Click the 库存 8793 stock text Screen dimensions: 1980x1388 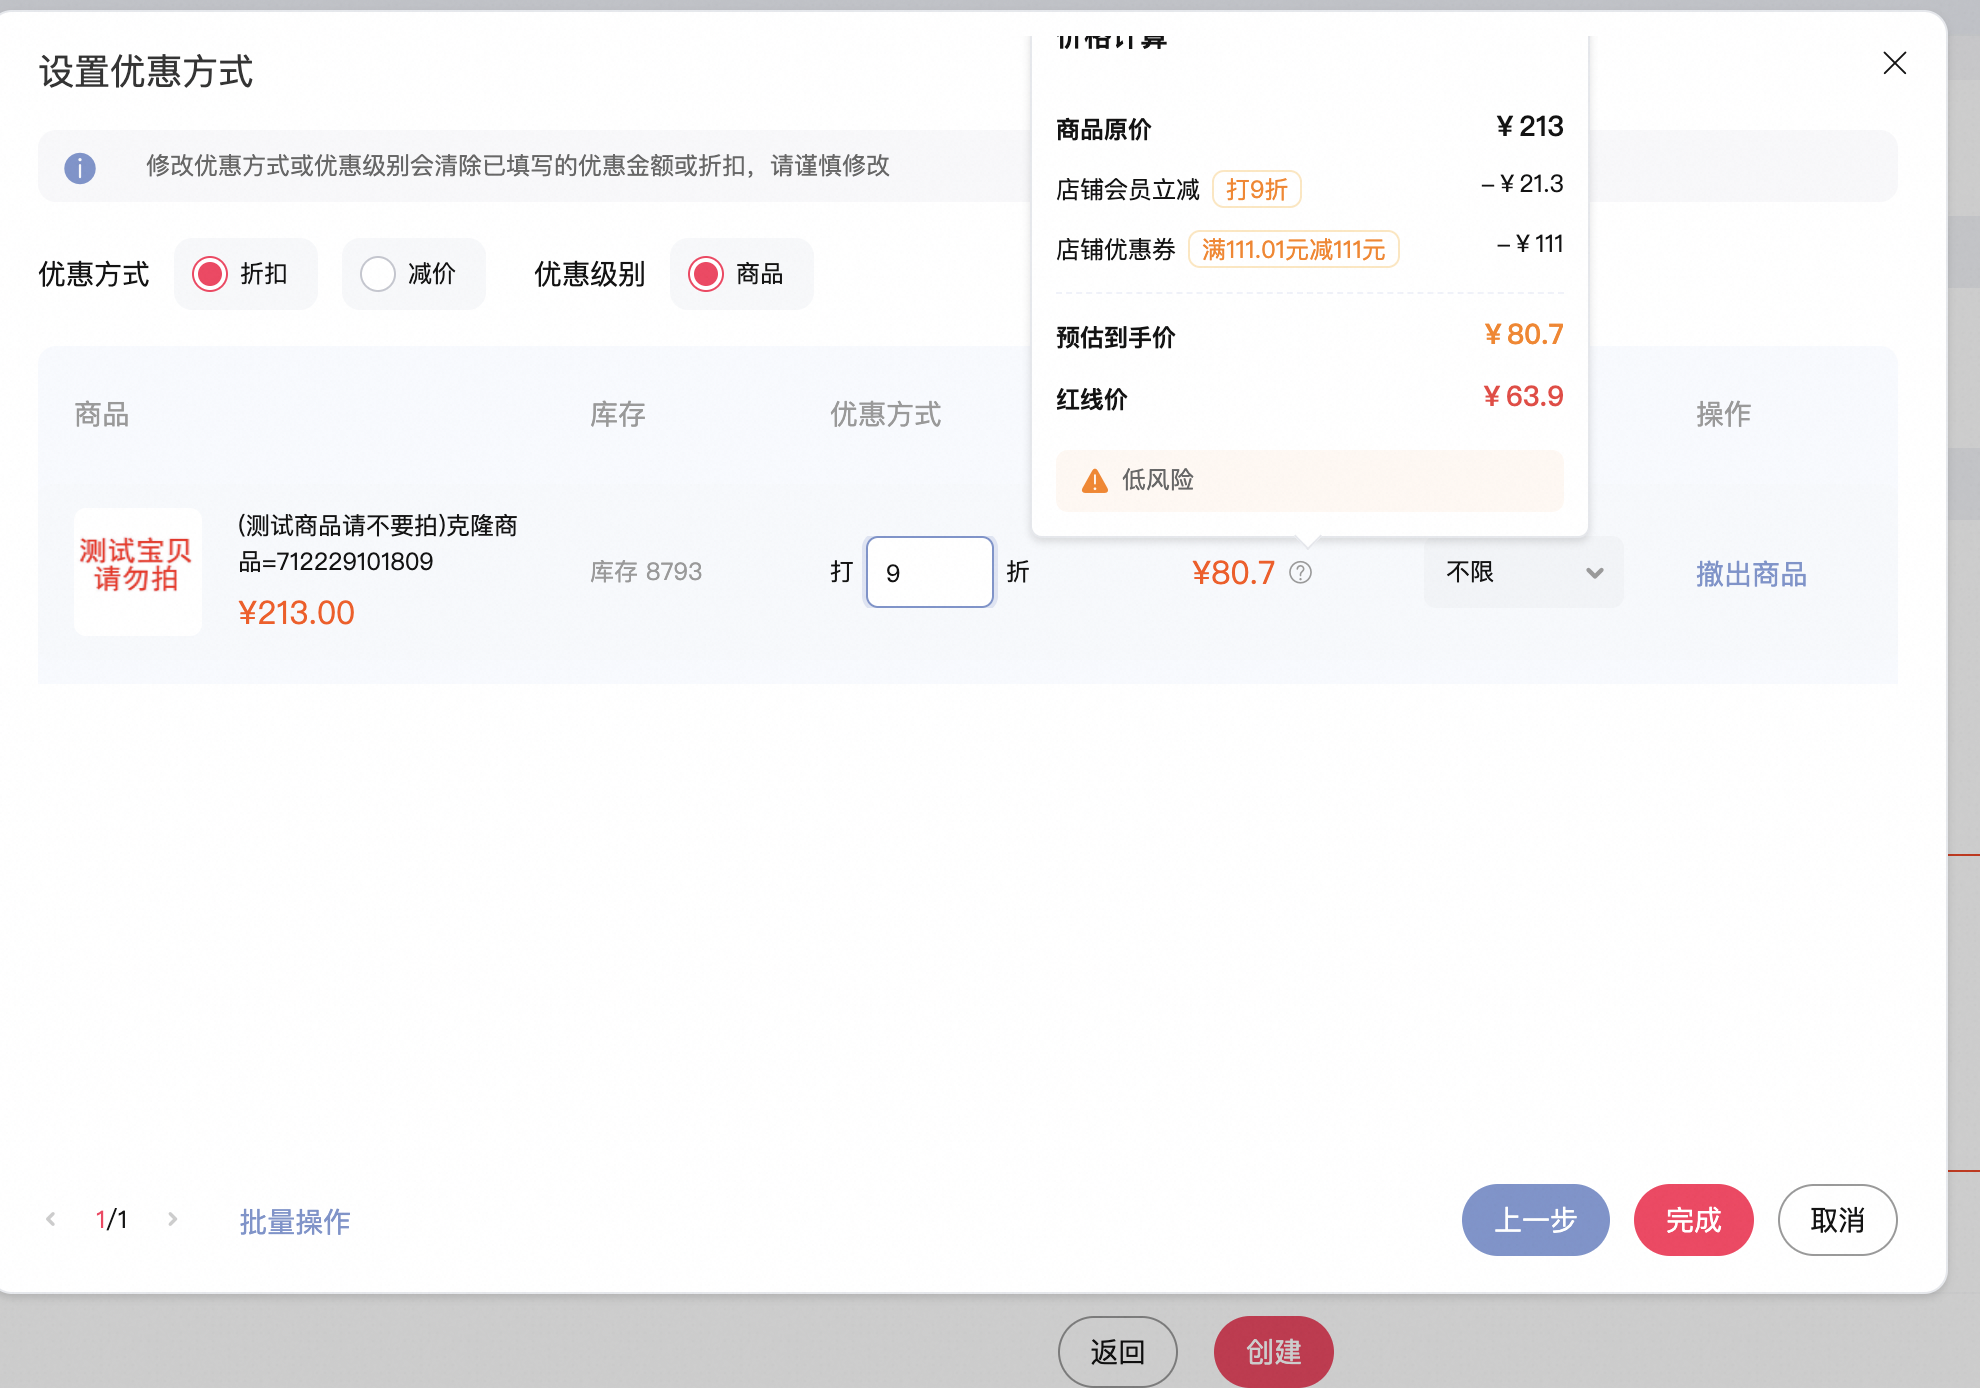[x=646, y=572]
